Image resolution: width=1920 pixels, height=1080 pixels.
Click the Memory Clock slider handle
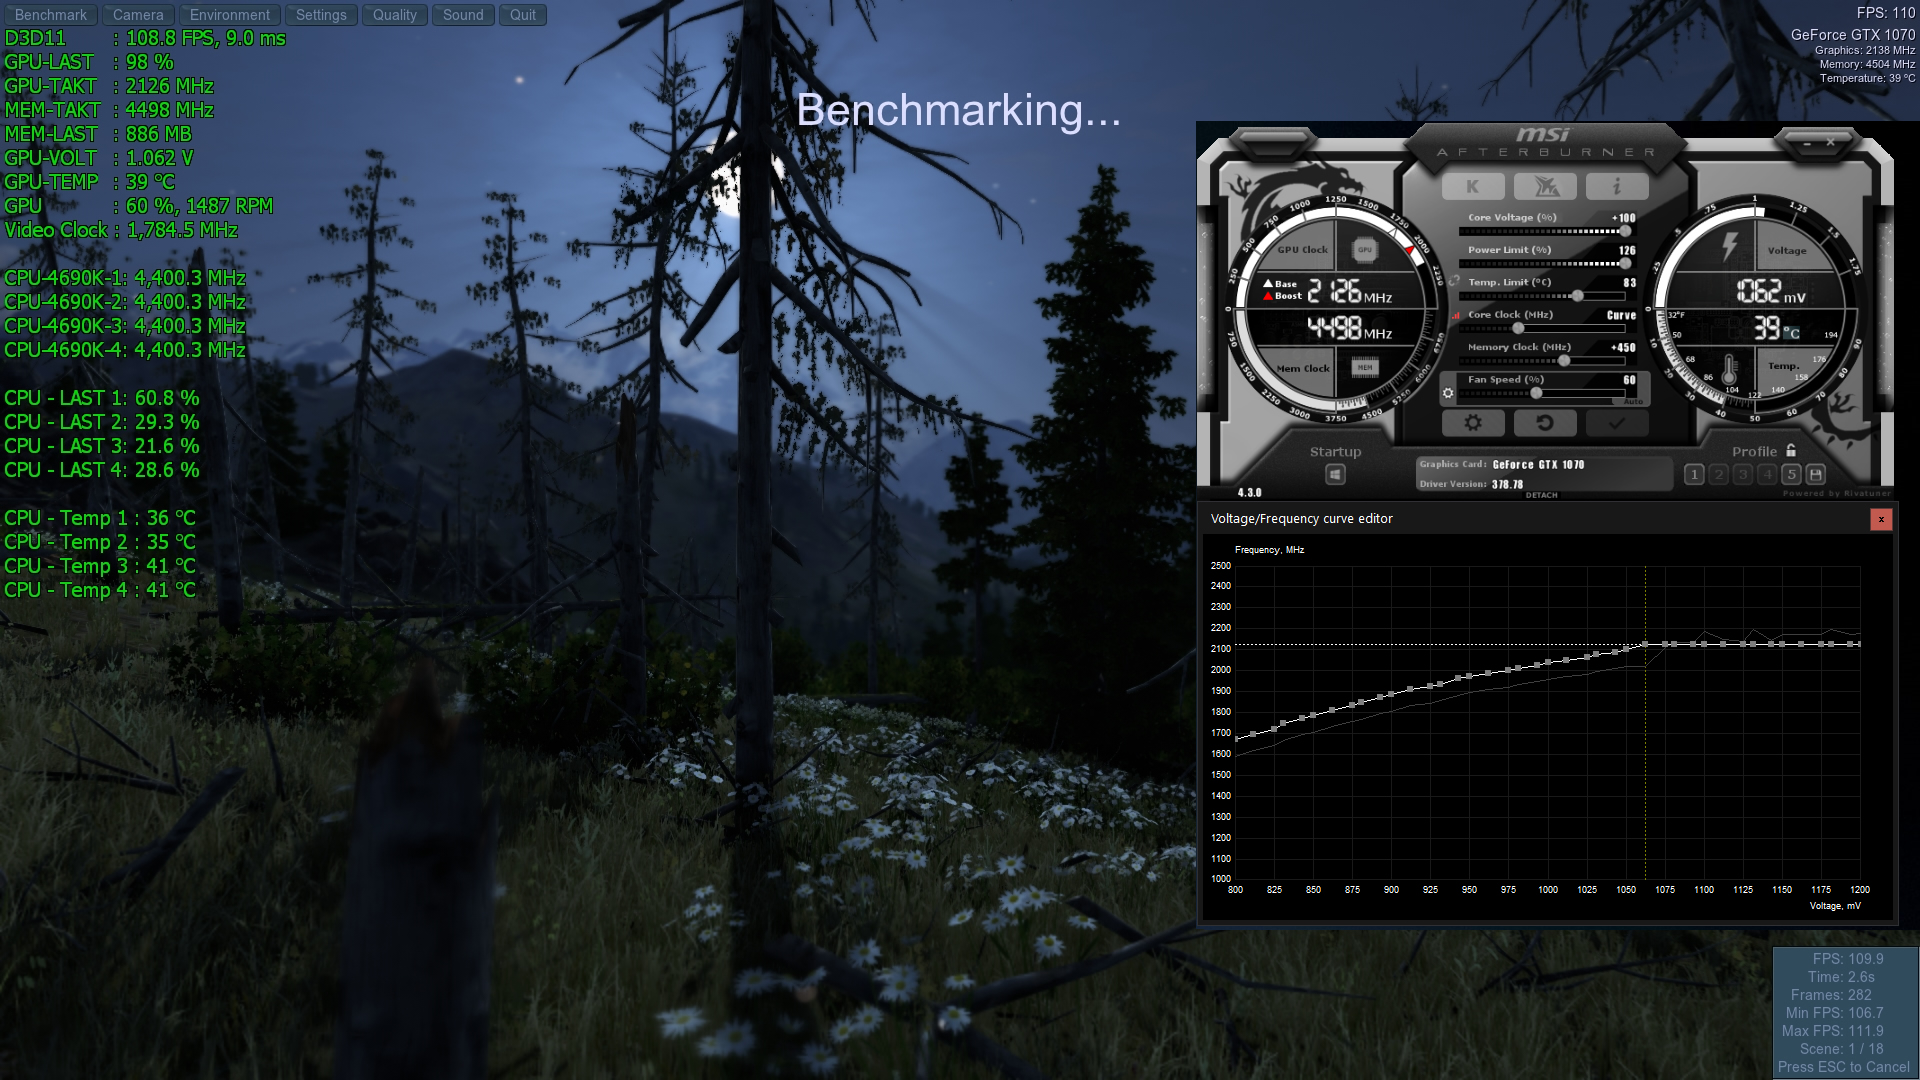1564,360
